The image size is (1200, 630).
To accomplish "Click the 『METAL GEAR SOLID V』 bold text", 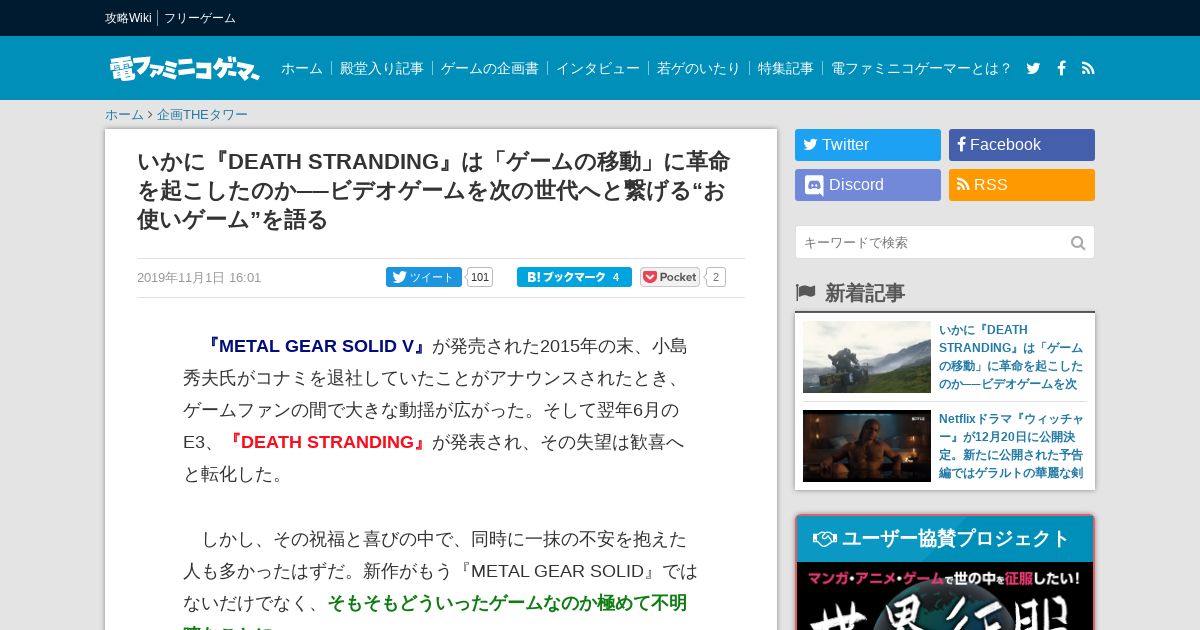I will [x=316, y=346].
